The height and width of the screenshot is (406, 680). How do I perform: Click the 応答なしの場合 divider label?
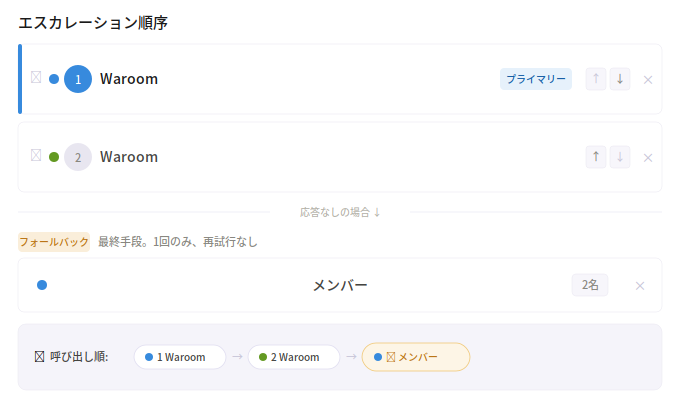(x=340, y=212)
